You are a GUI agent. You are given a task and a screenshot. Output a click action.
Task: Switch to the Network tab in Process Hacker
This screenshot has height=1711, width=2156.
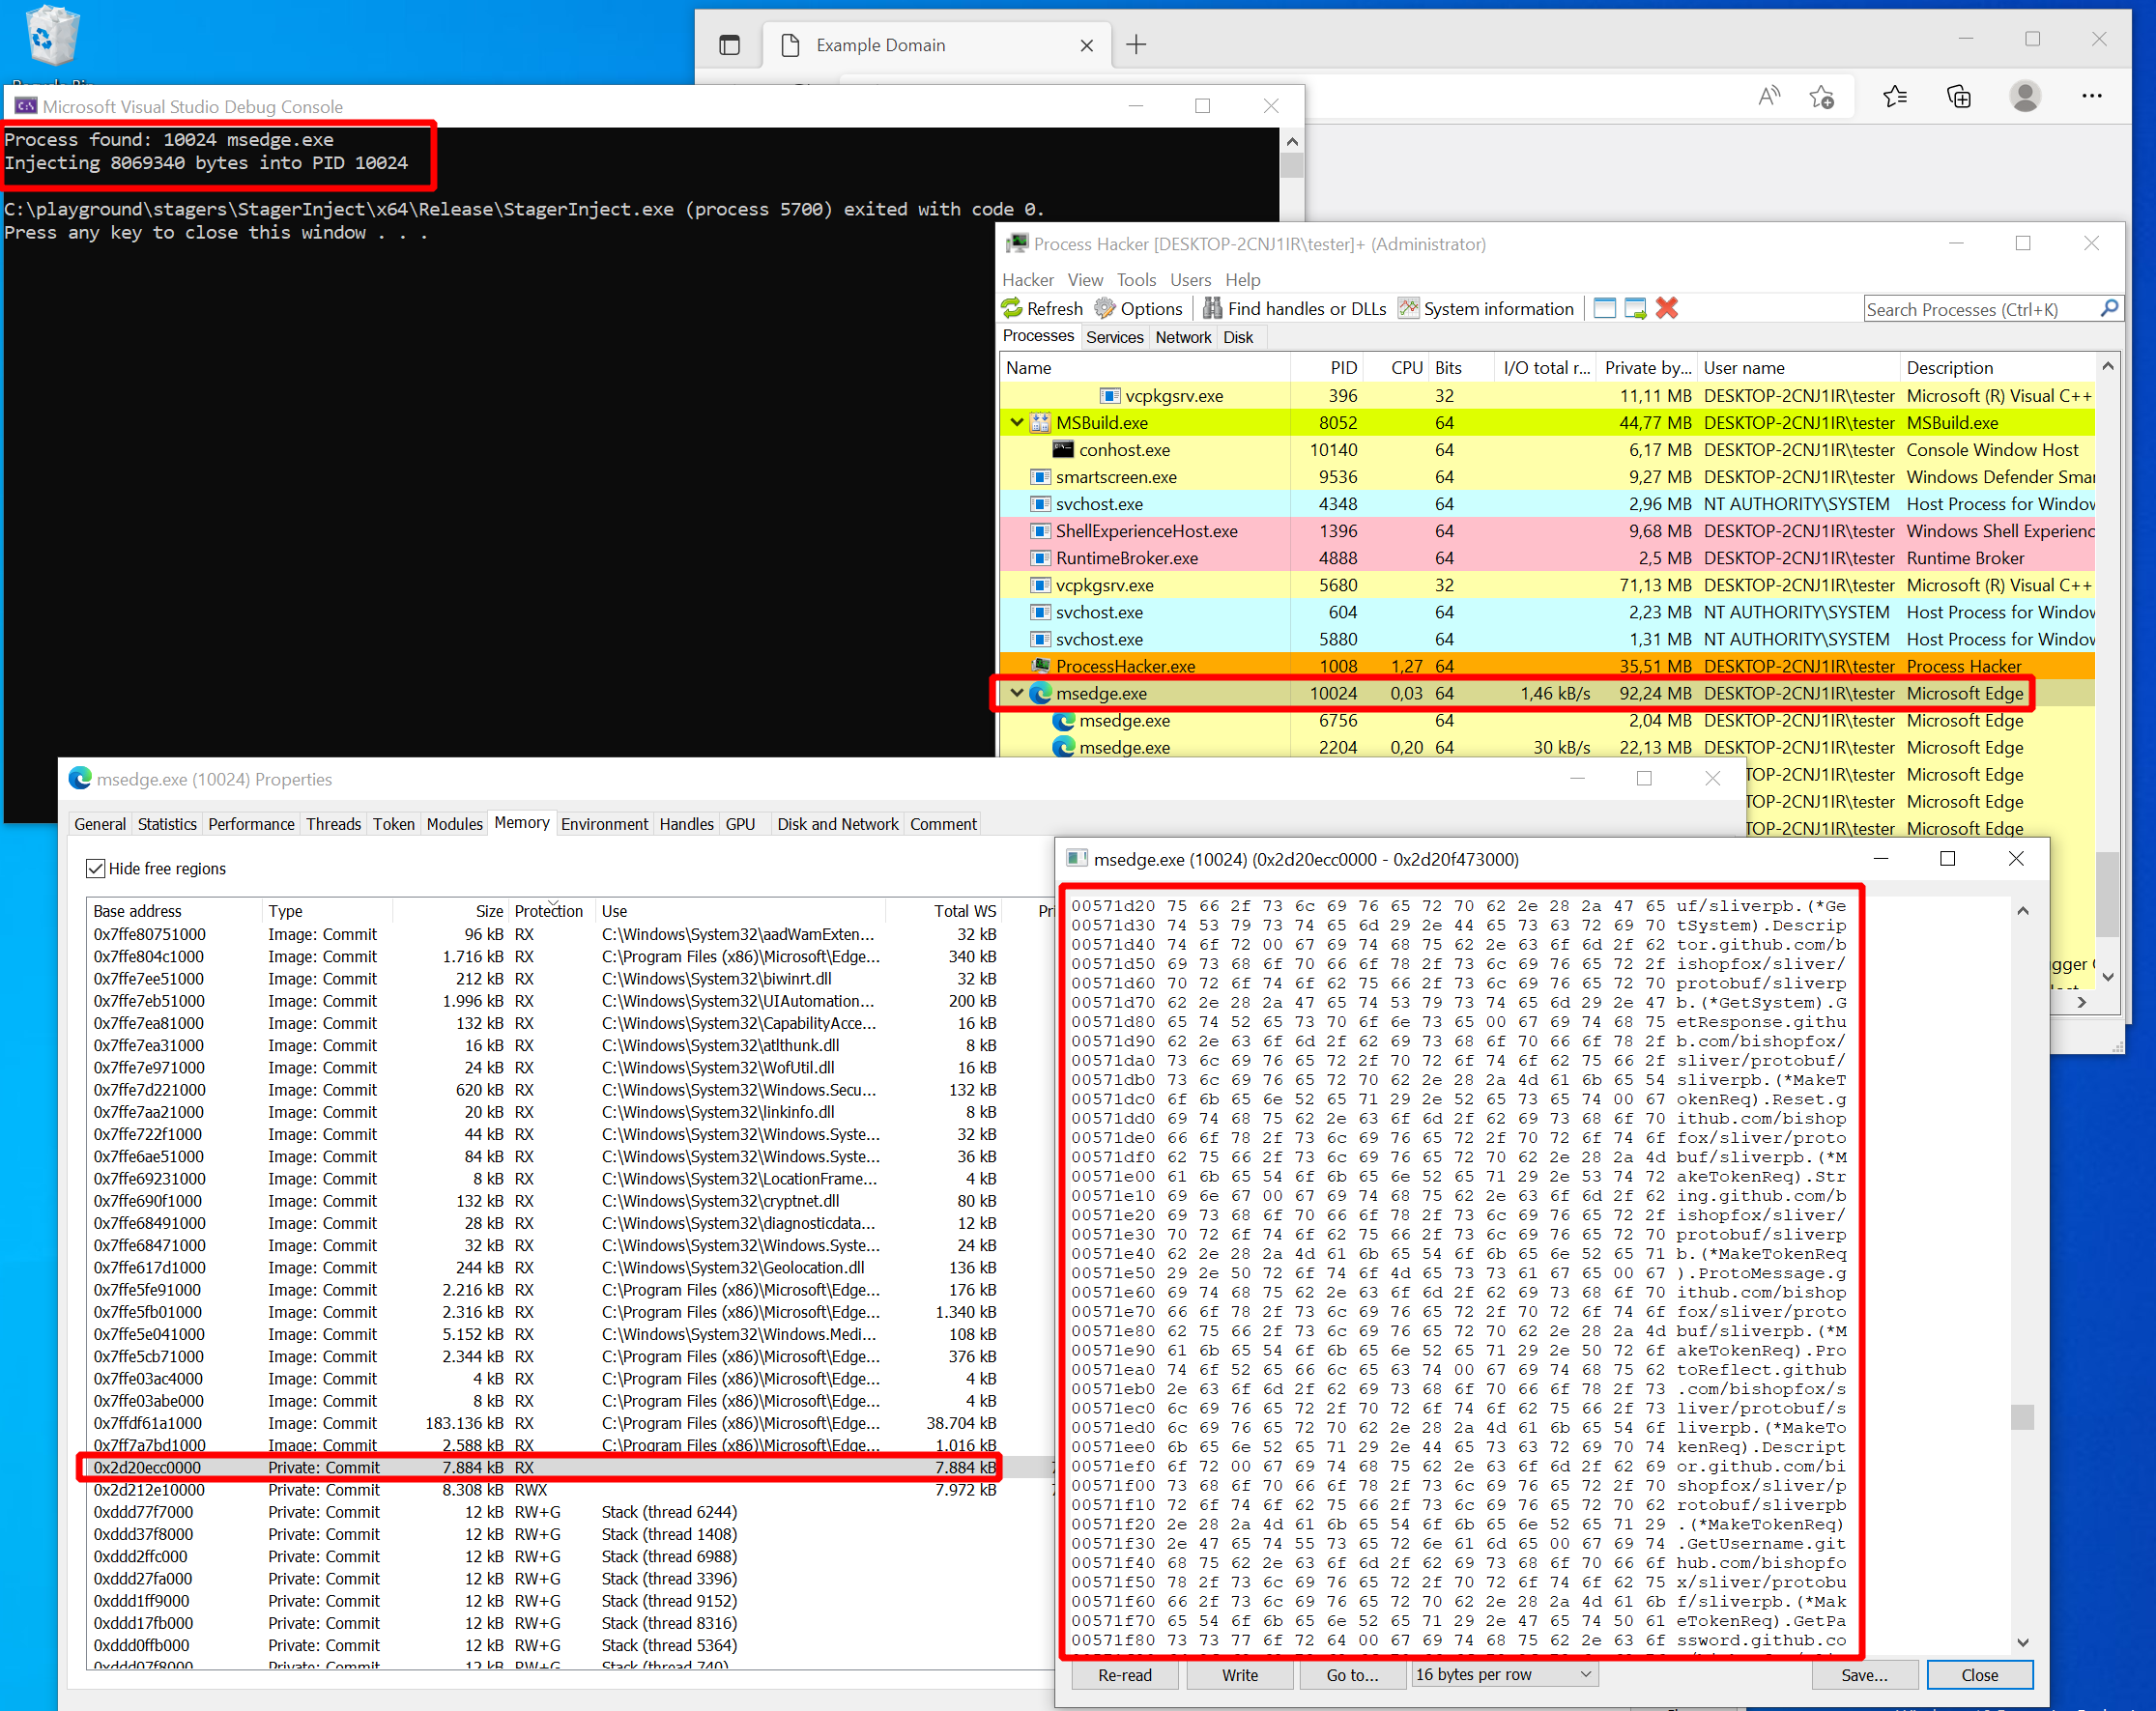click(x=1183, y=337)
